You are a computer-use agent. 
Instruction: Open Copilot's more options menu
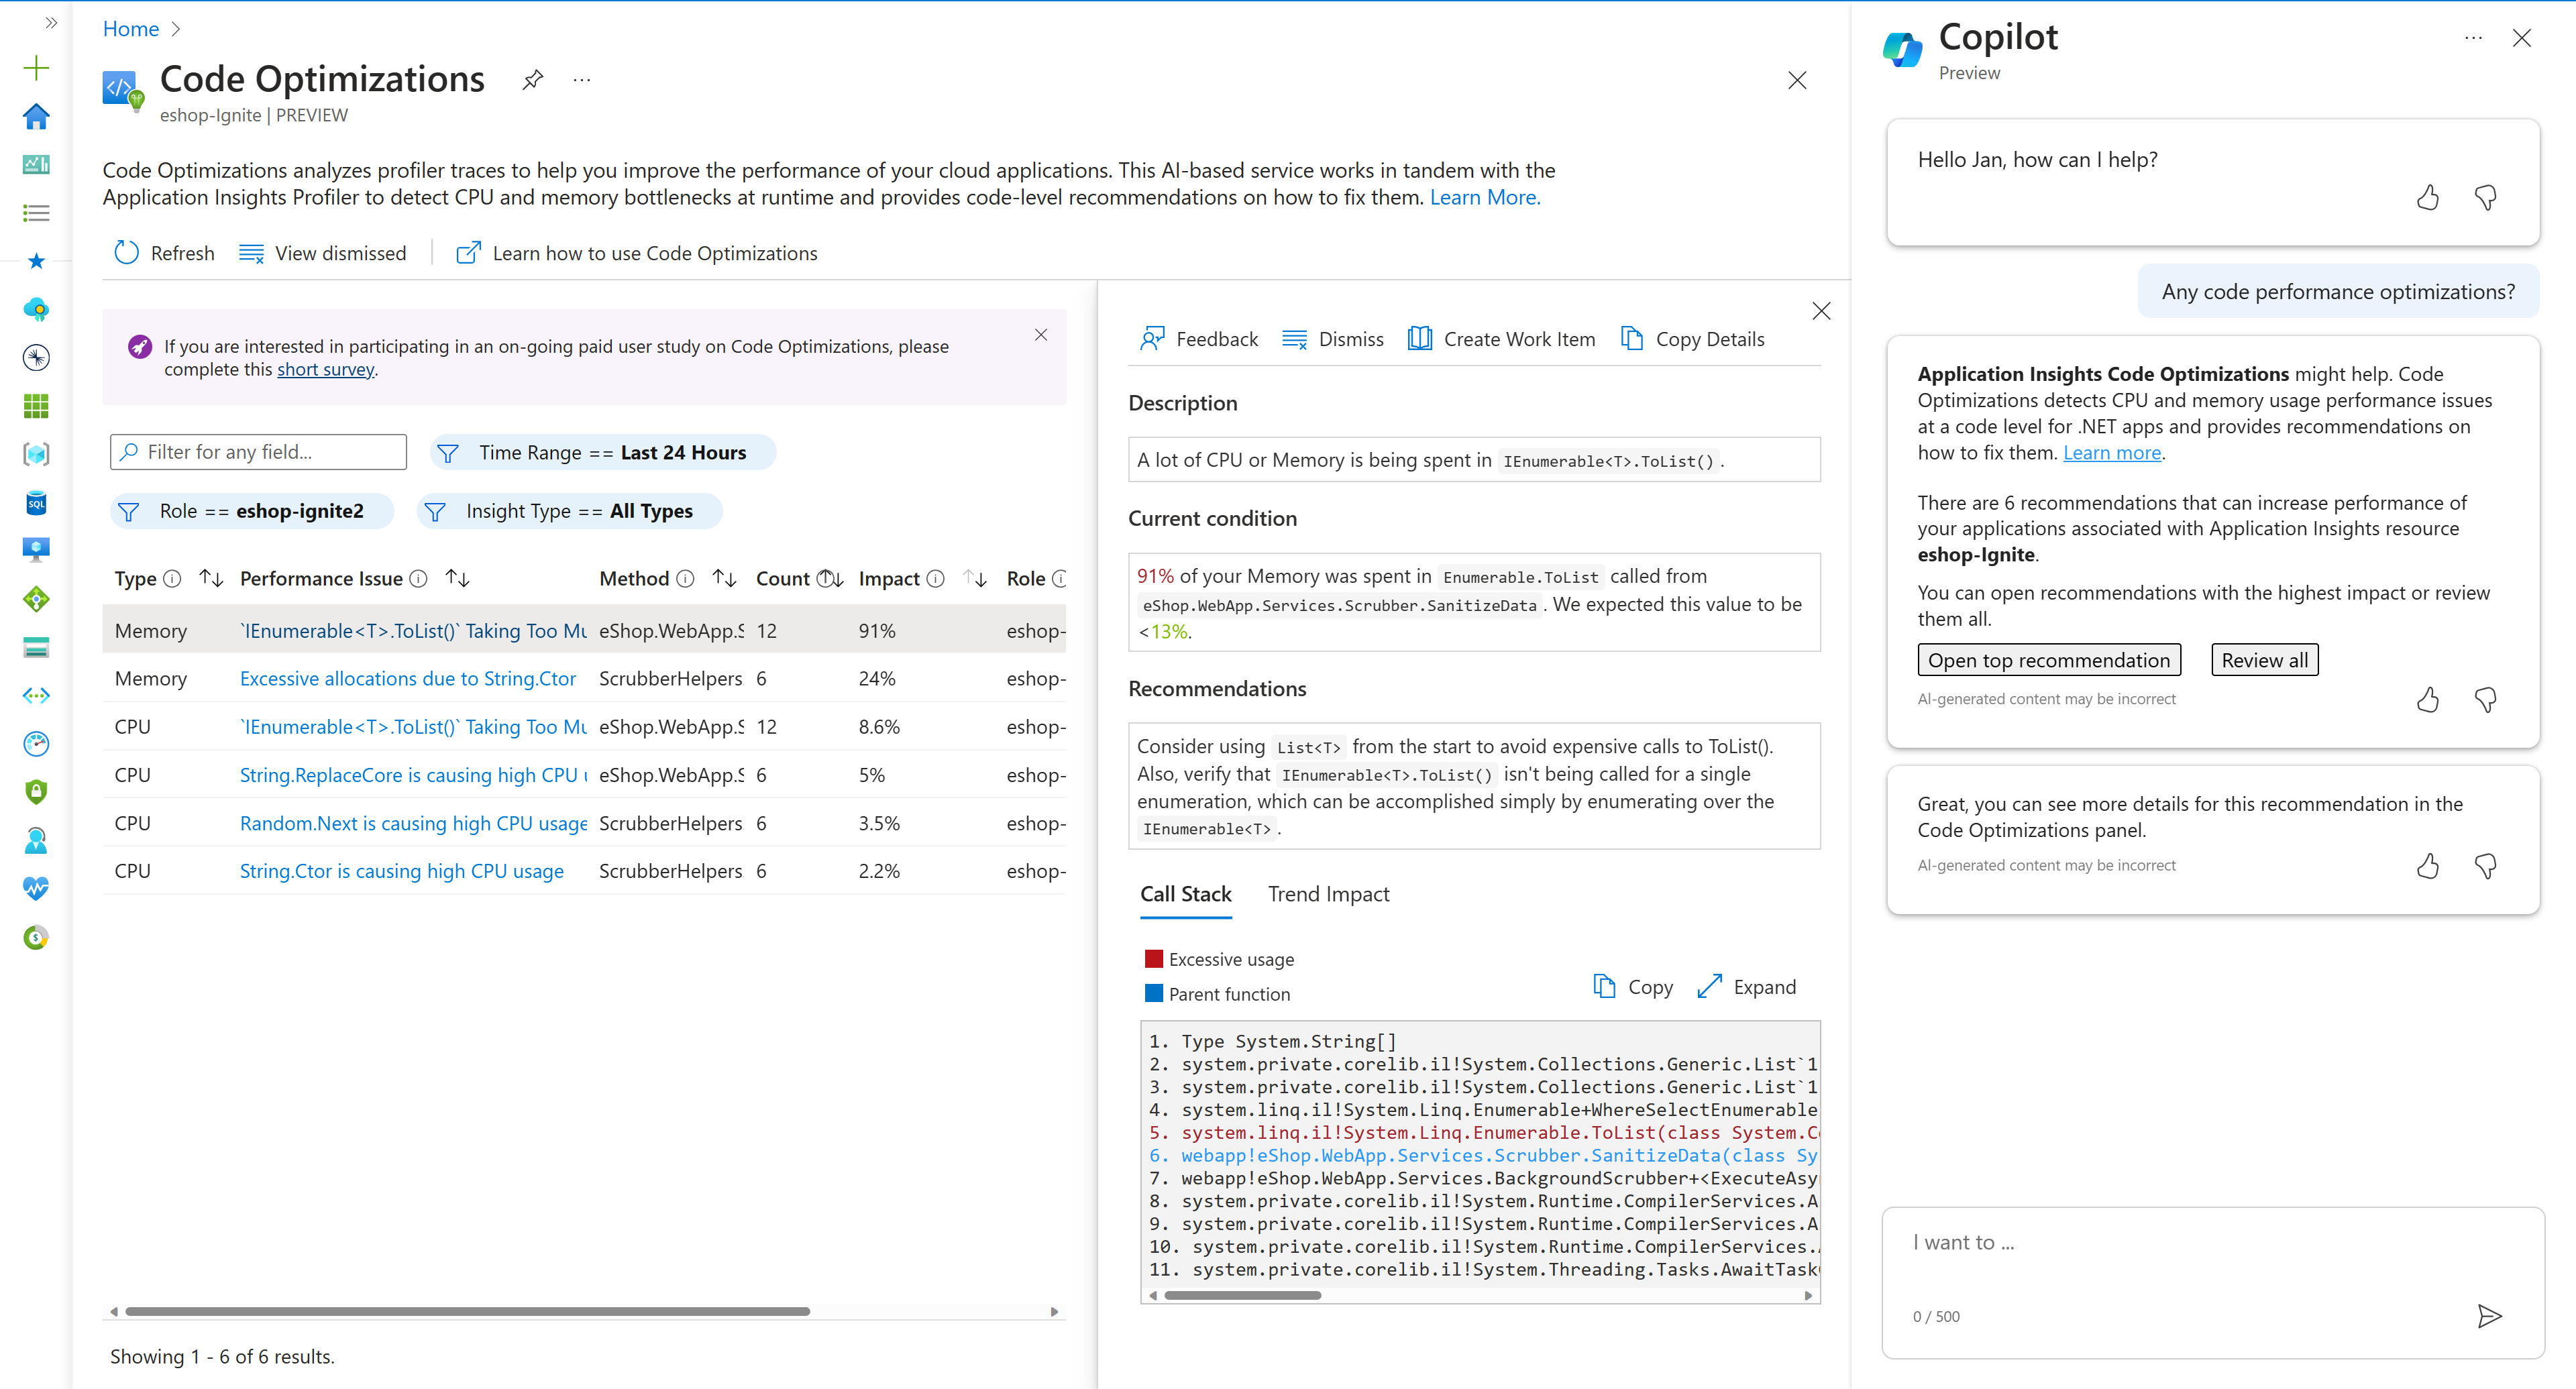2473,38
